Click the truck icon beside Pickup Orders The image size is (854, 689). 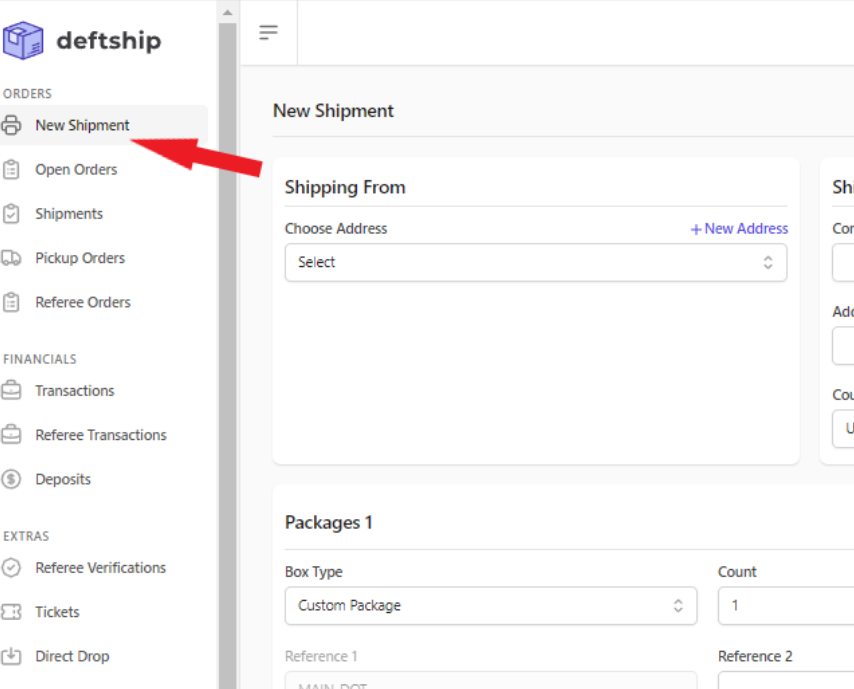click(x=11, y=258)
